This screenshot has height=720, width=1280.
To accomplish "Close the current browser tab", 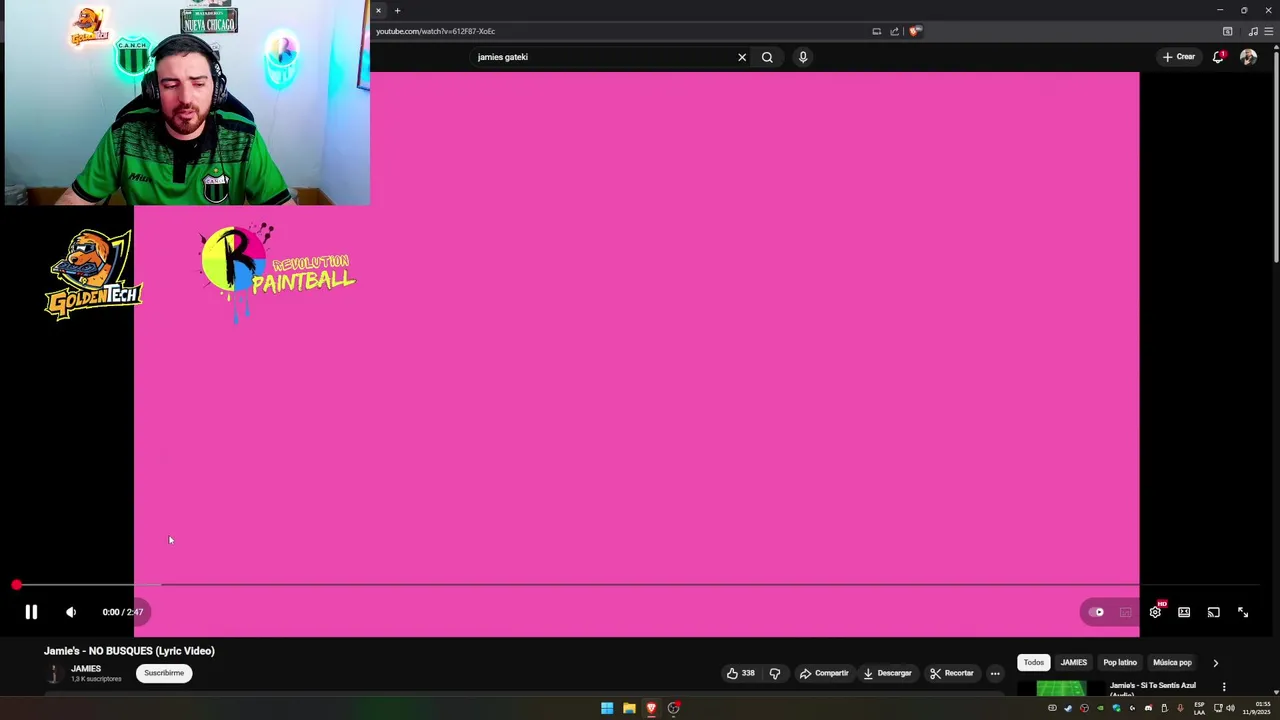I will coord(378,10).
